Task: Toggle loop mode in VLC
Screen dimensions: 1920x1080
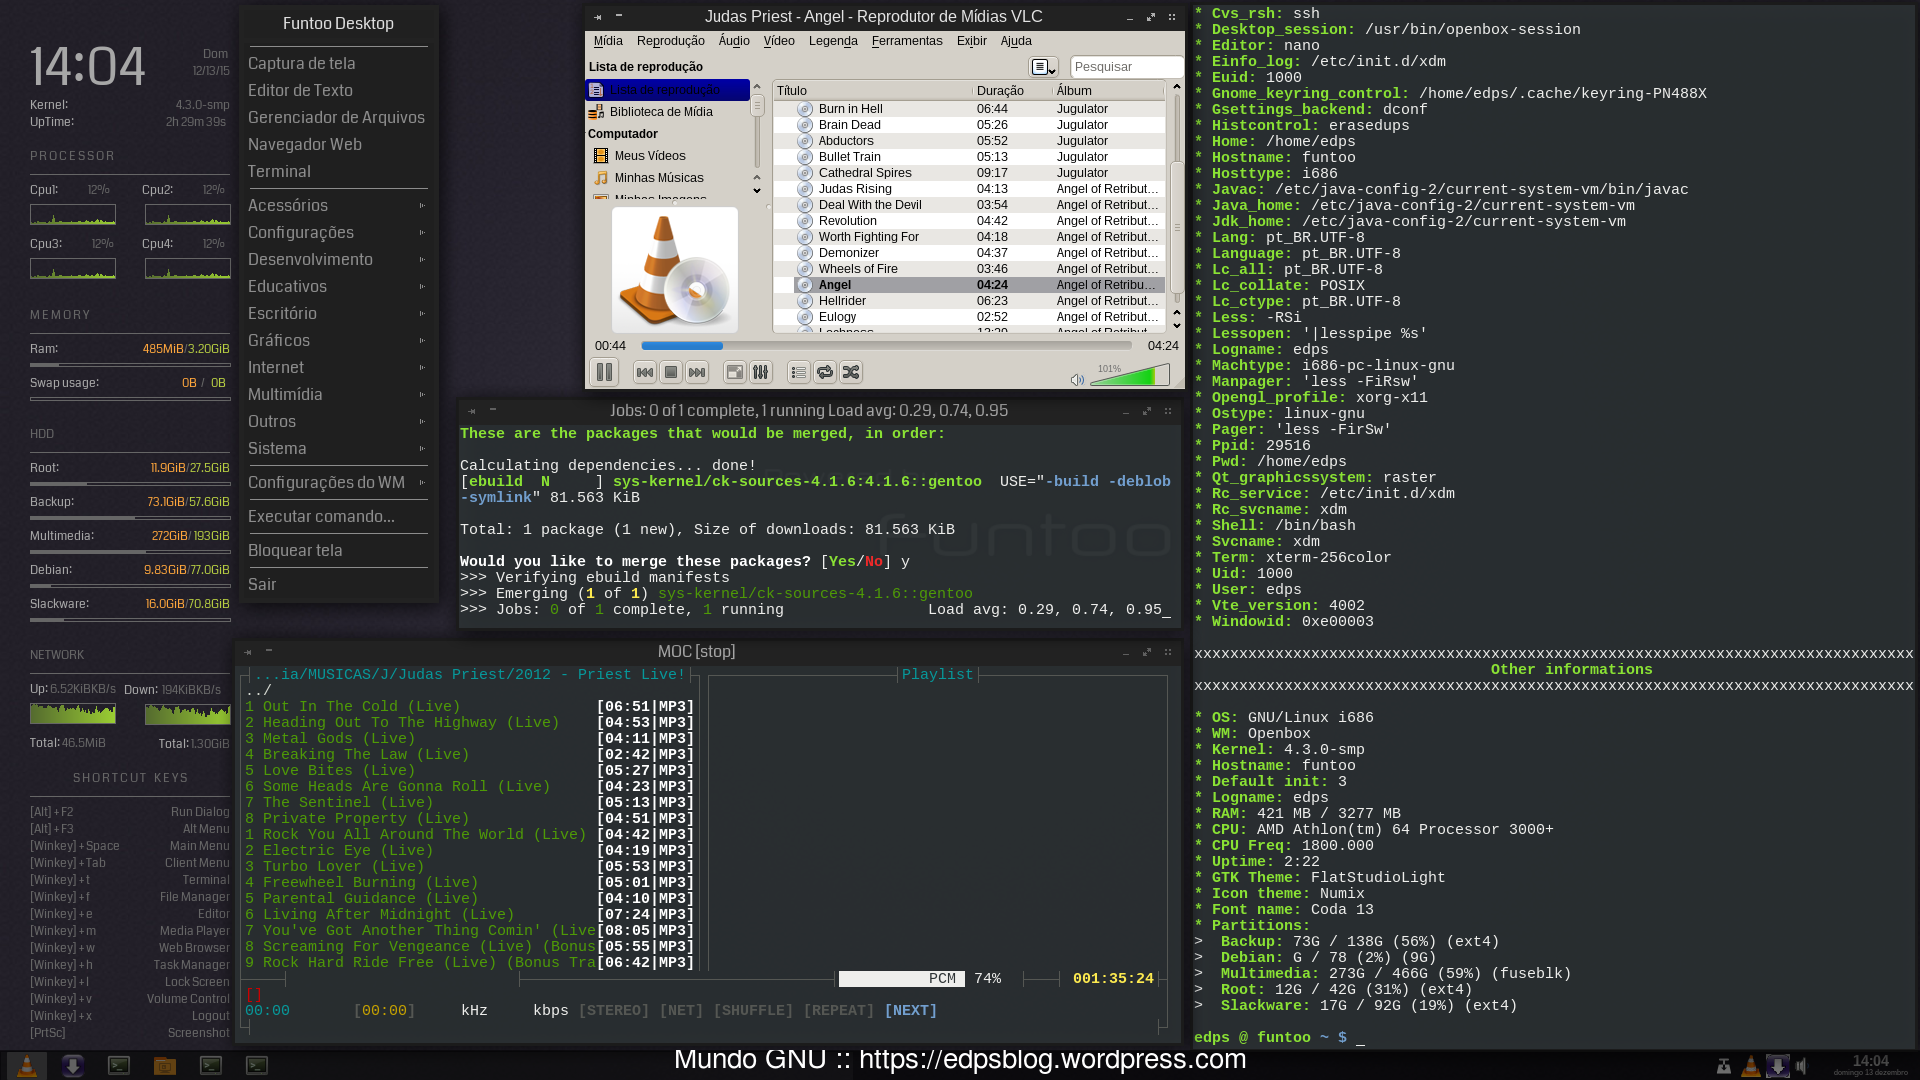Action: (x=825, y=372)
